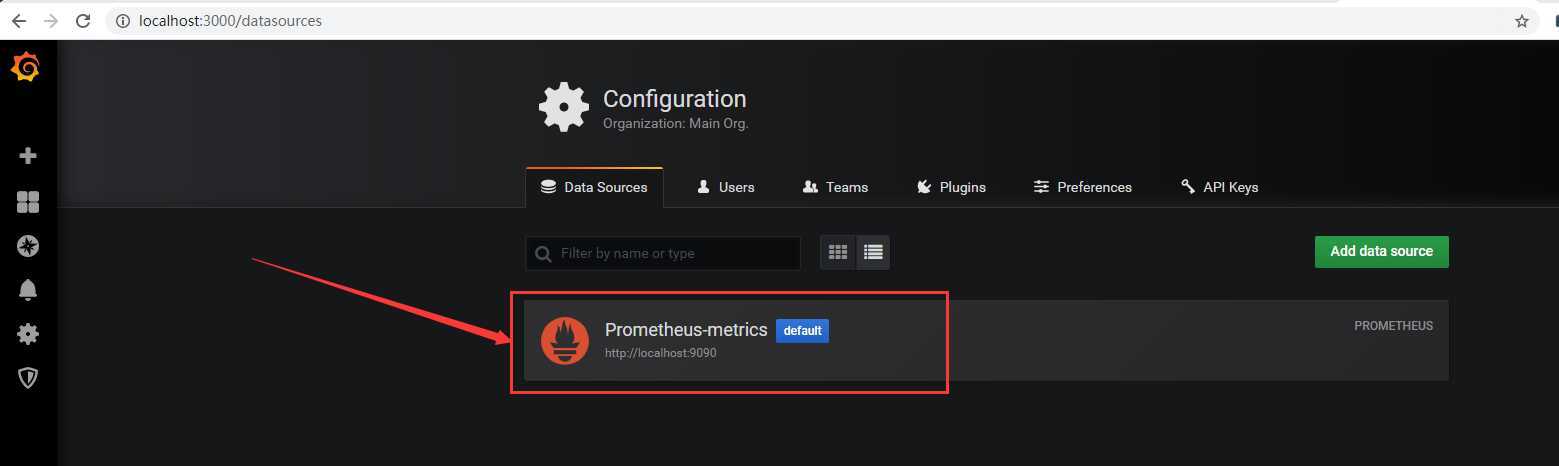Open the Dashboards grid icon in sidebar
This screenshot has height=466, width=1559.
28,202
